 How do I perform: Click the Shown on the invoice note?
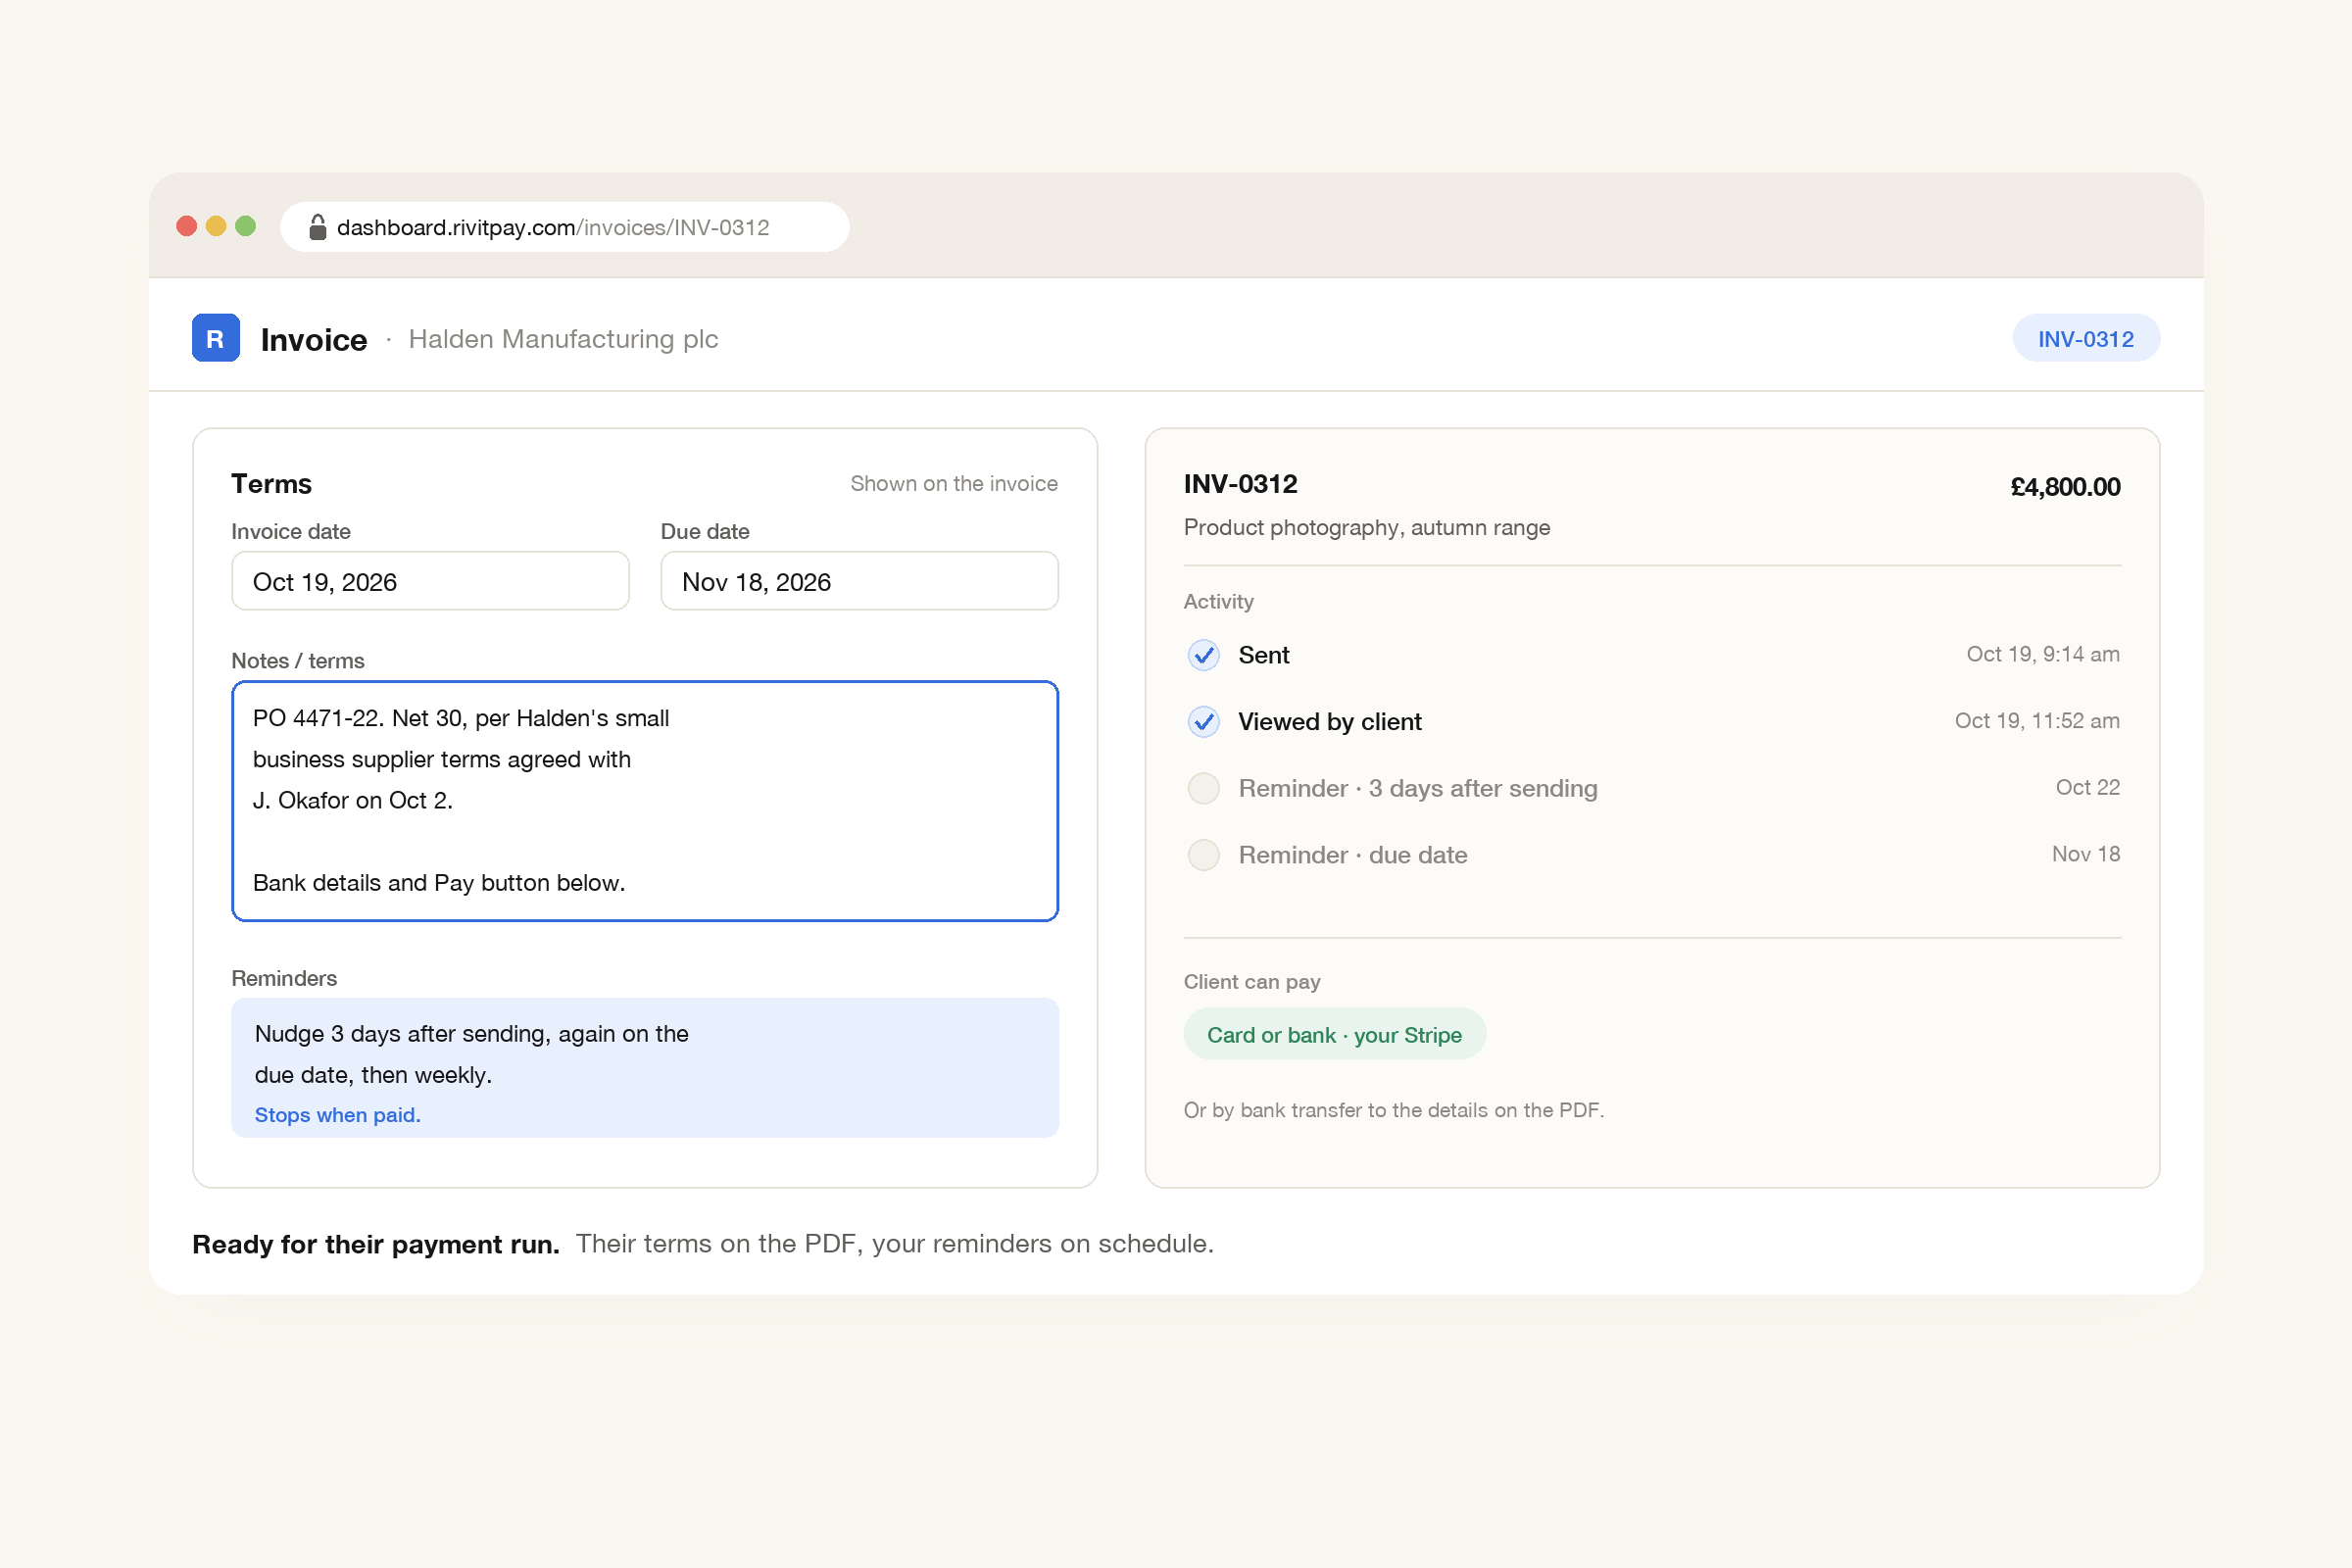[953, 483]
